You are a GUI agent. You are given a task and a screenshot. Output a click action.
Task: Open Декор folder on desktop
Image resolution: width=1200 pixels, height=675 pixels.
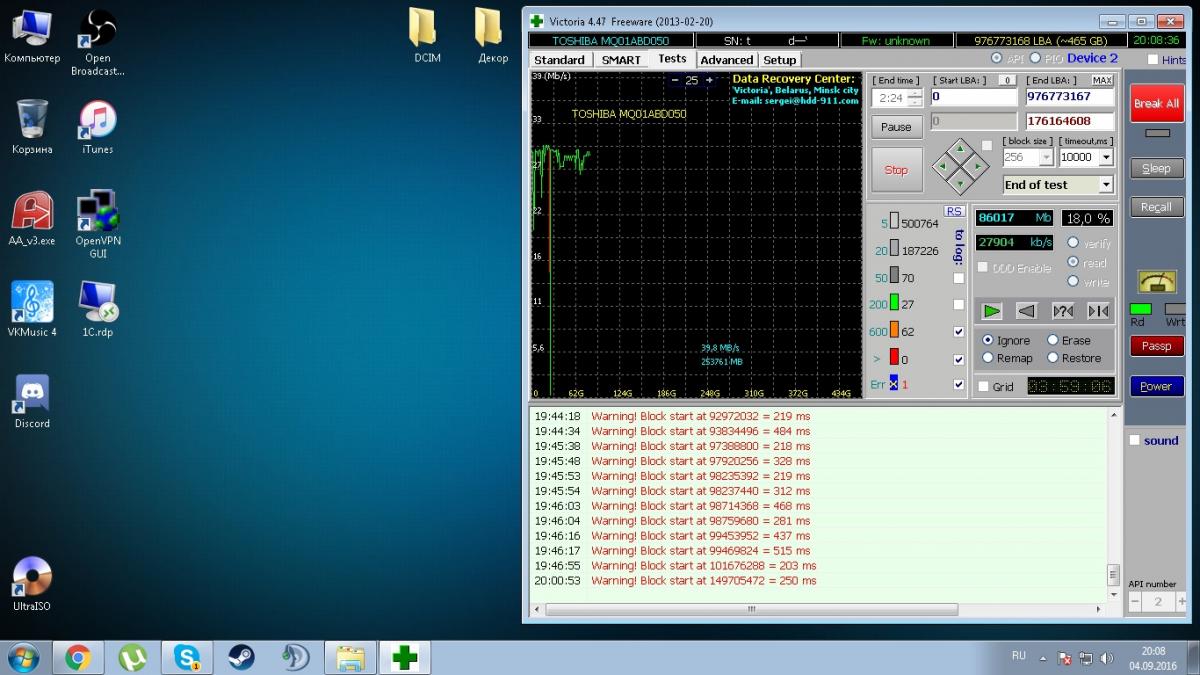tap(492, 35)
